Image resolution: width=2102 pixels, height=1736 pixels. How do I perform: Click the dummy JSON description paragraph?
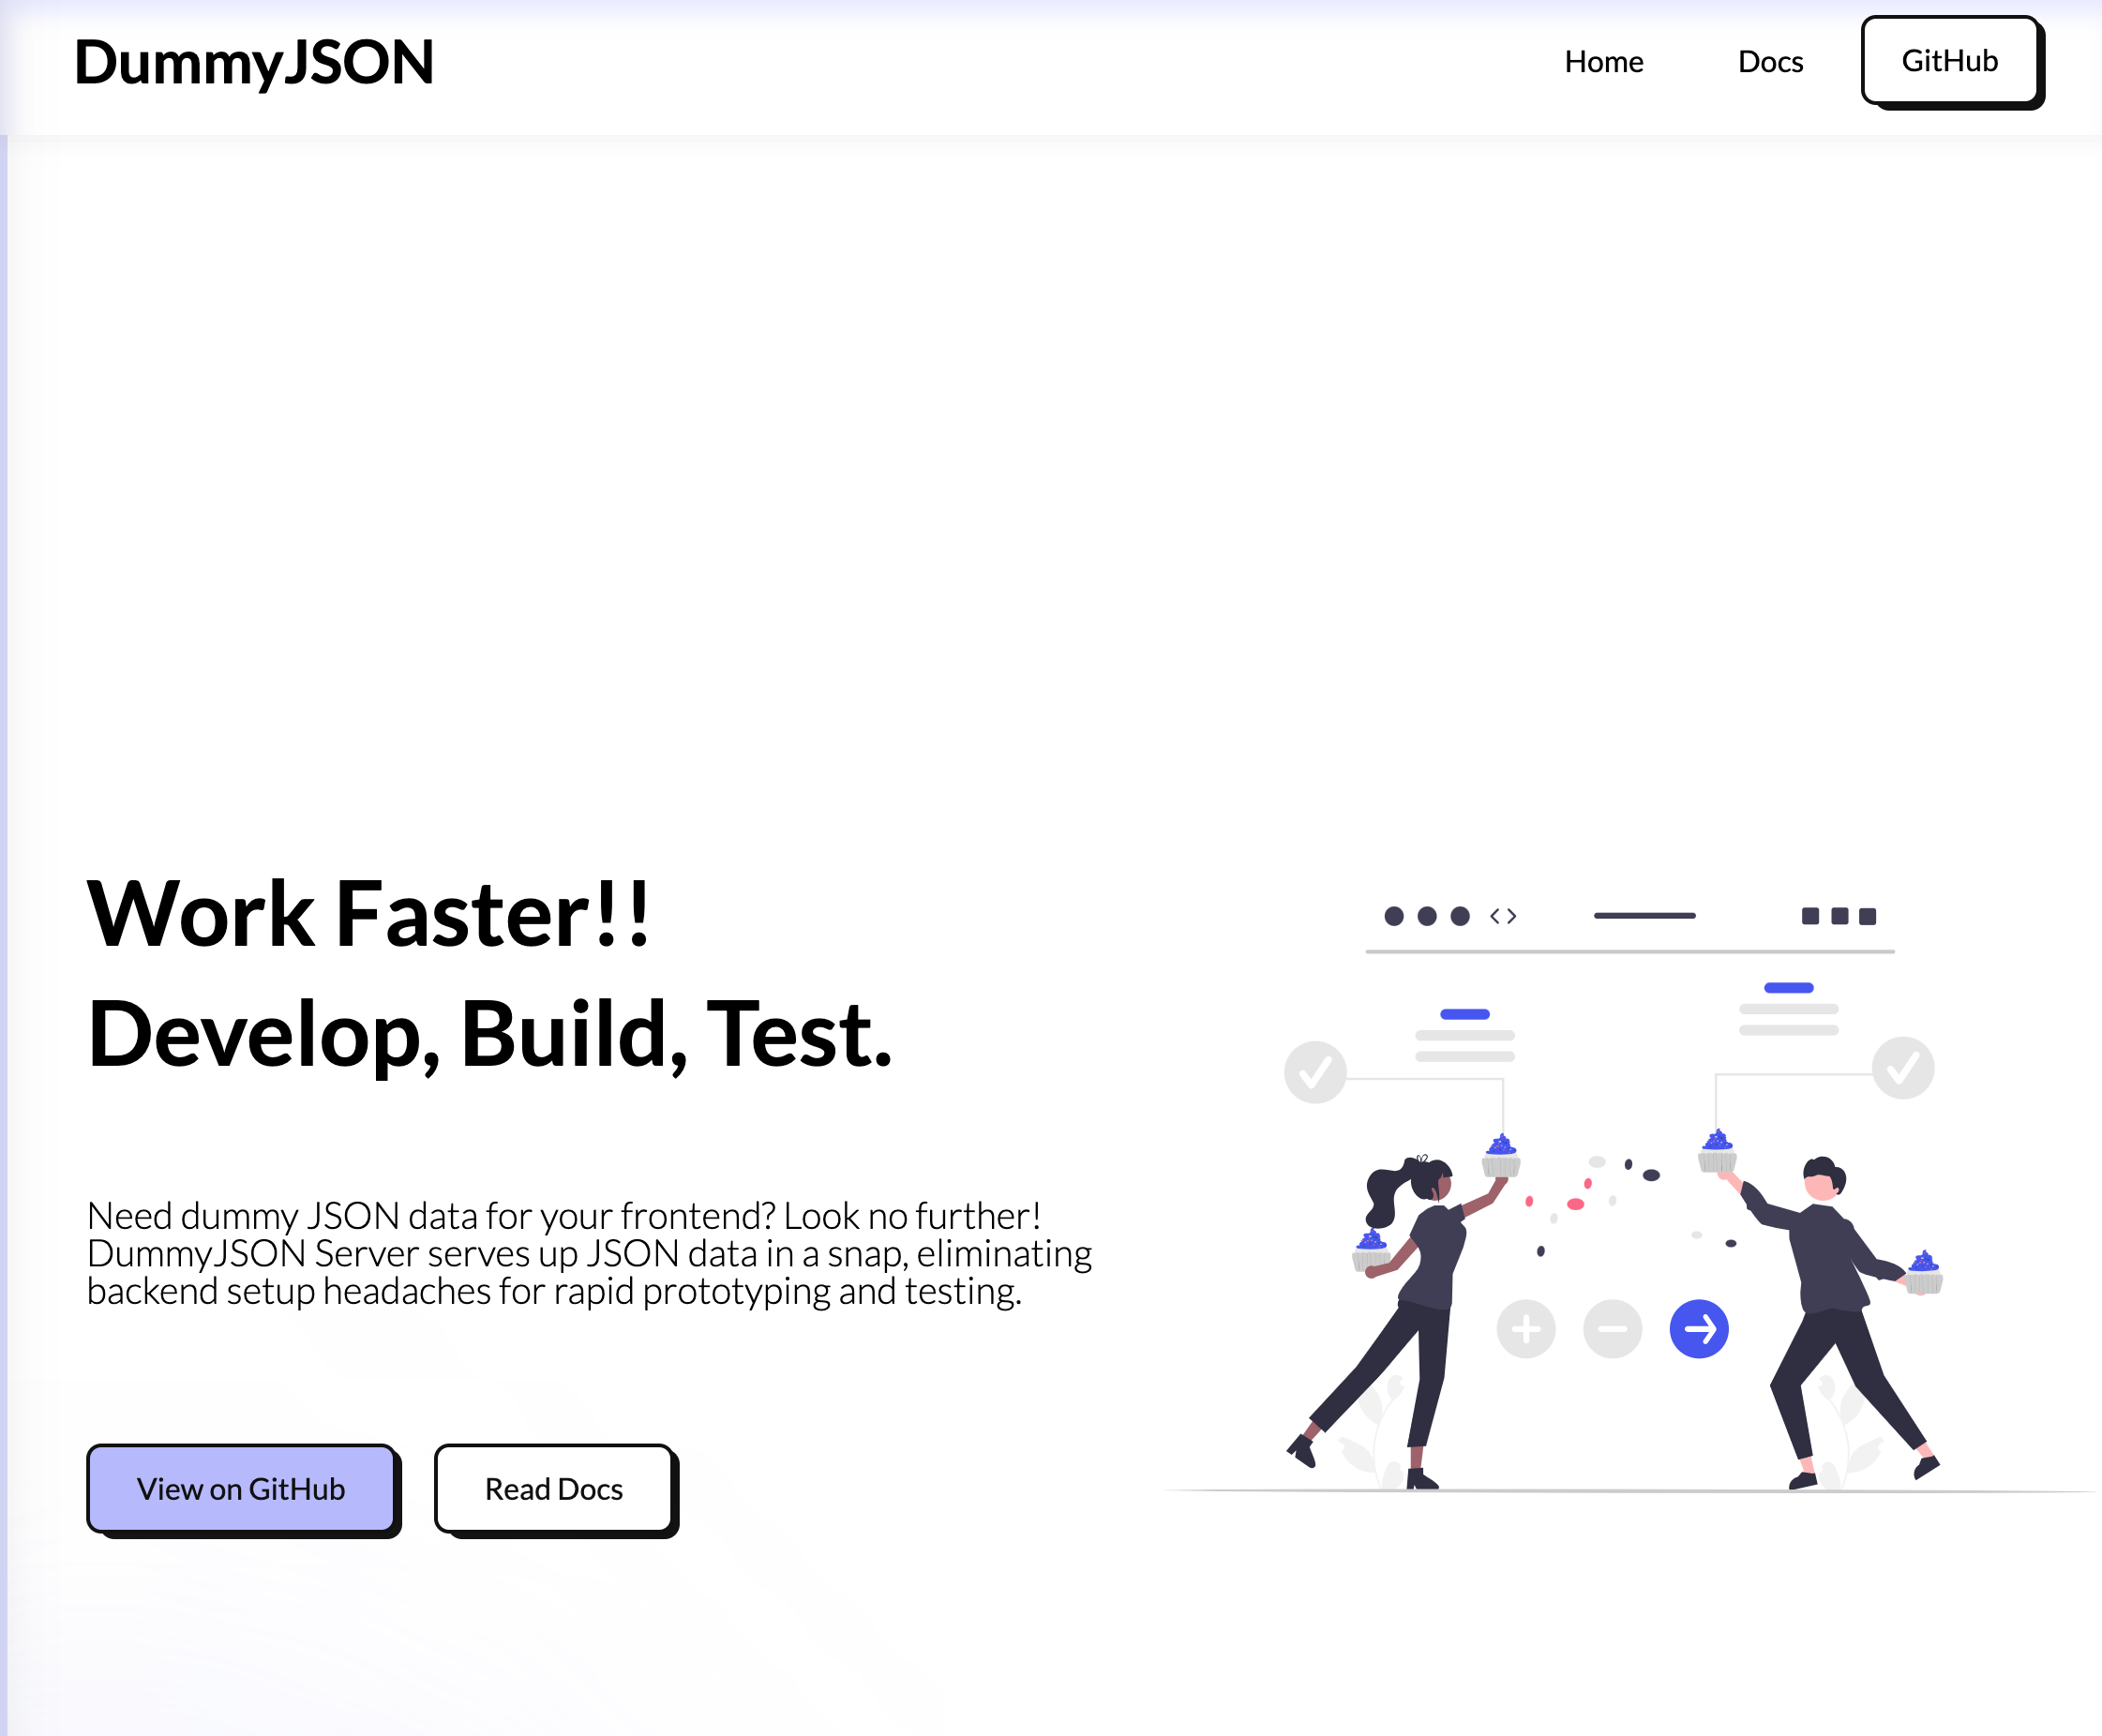[x=589, y=1253]
